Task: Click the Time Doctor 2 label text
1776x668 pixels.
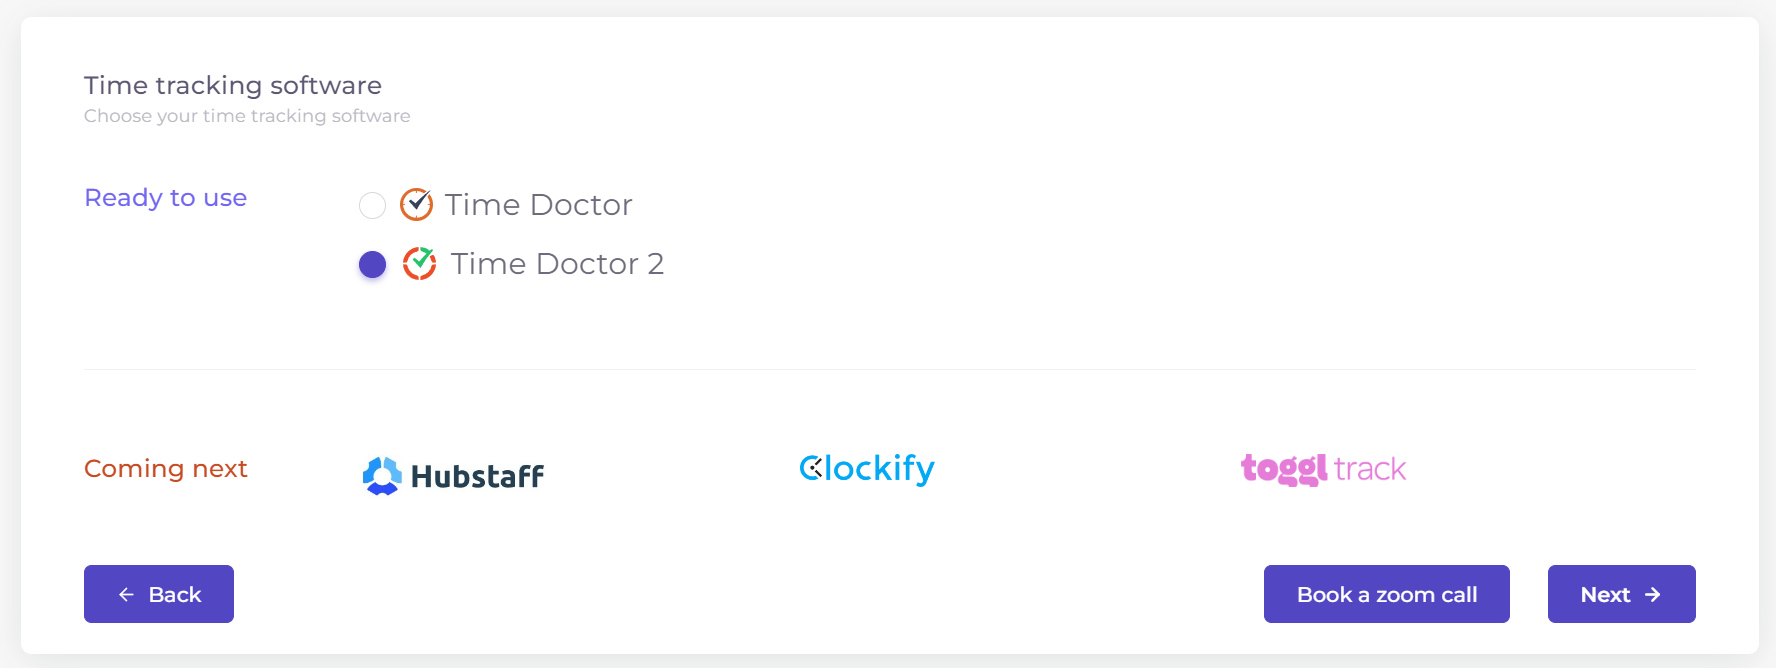Action: click(557, 264)
